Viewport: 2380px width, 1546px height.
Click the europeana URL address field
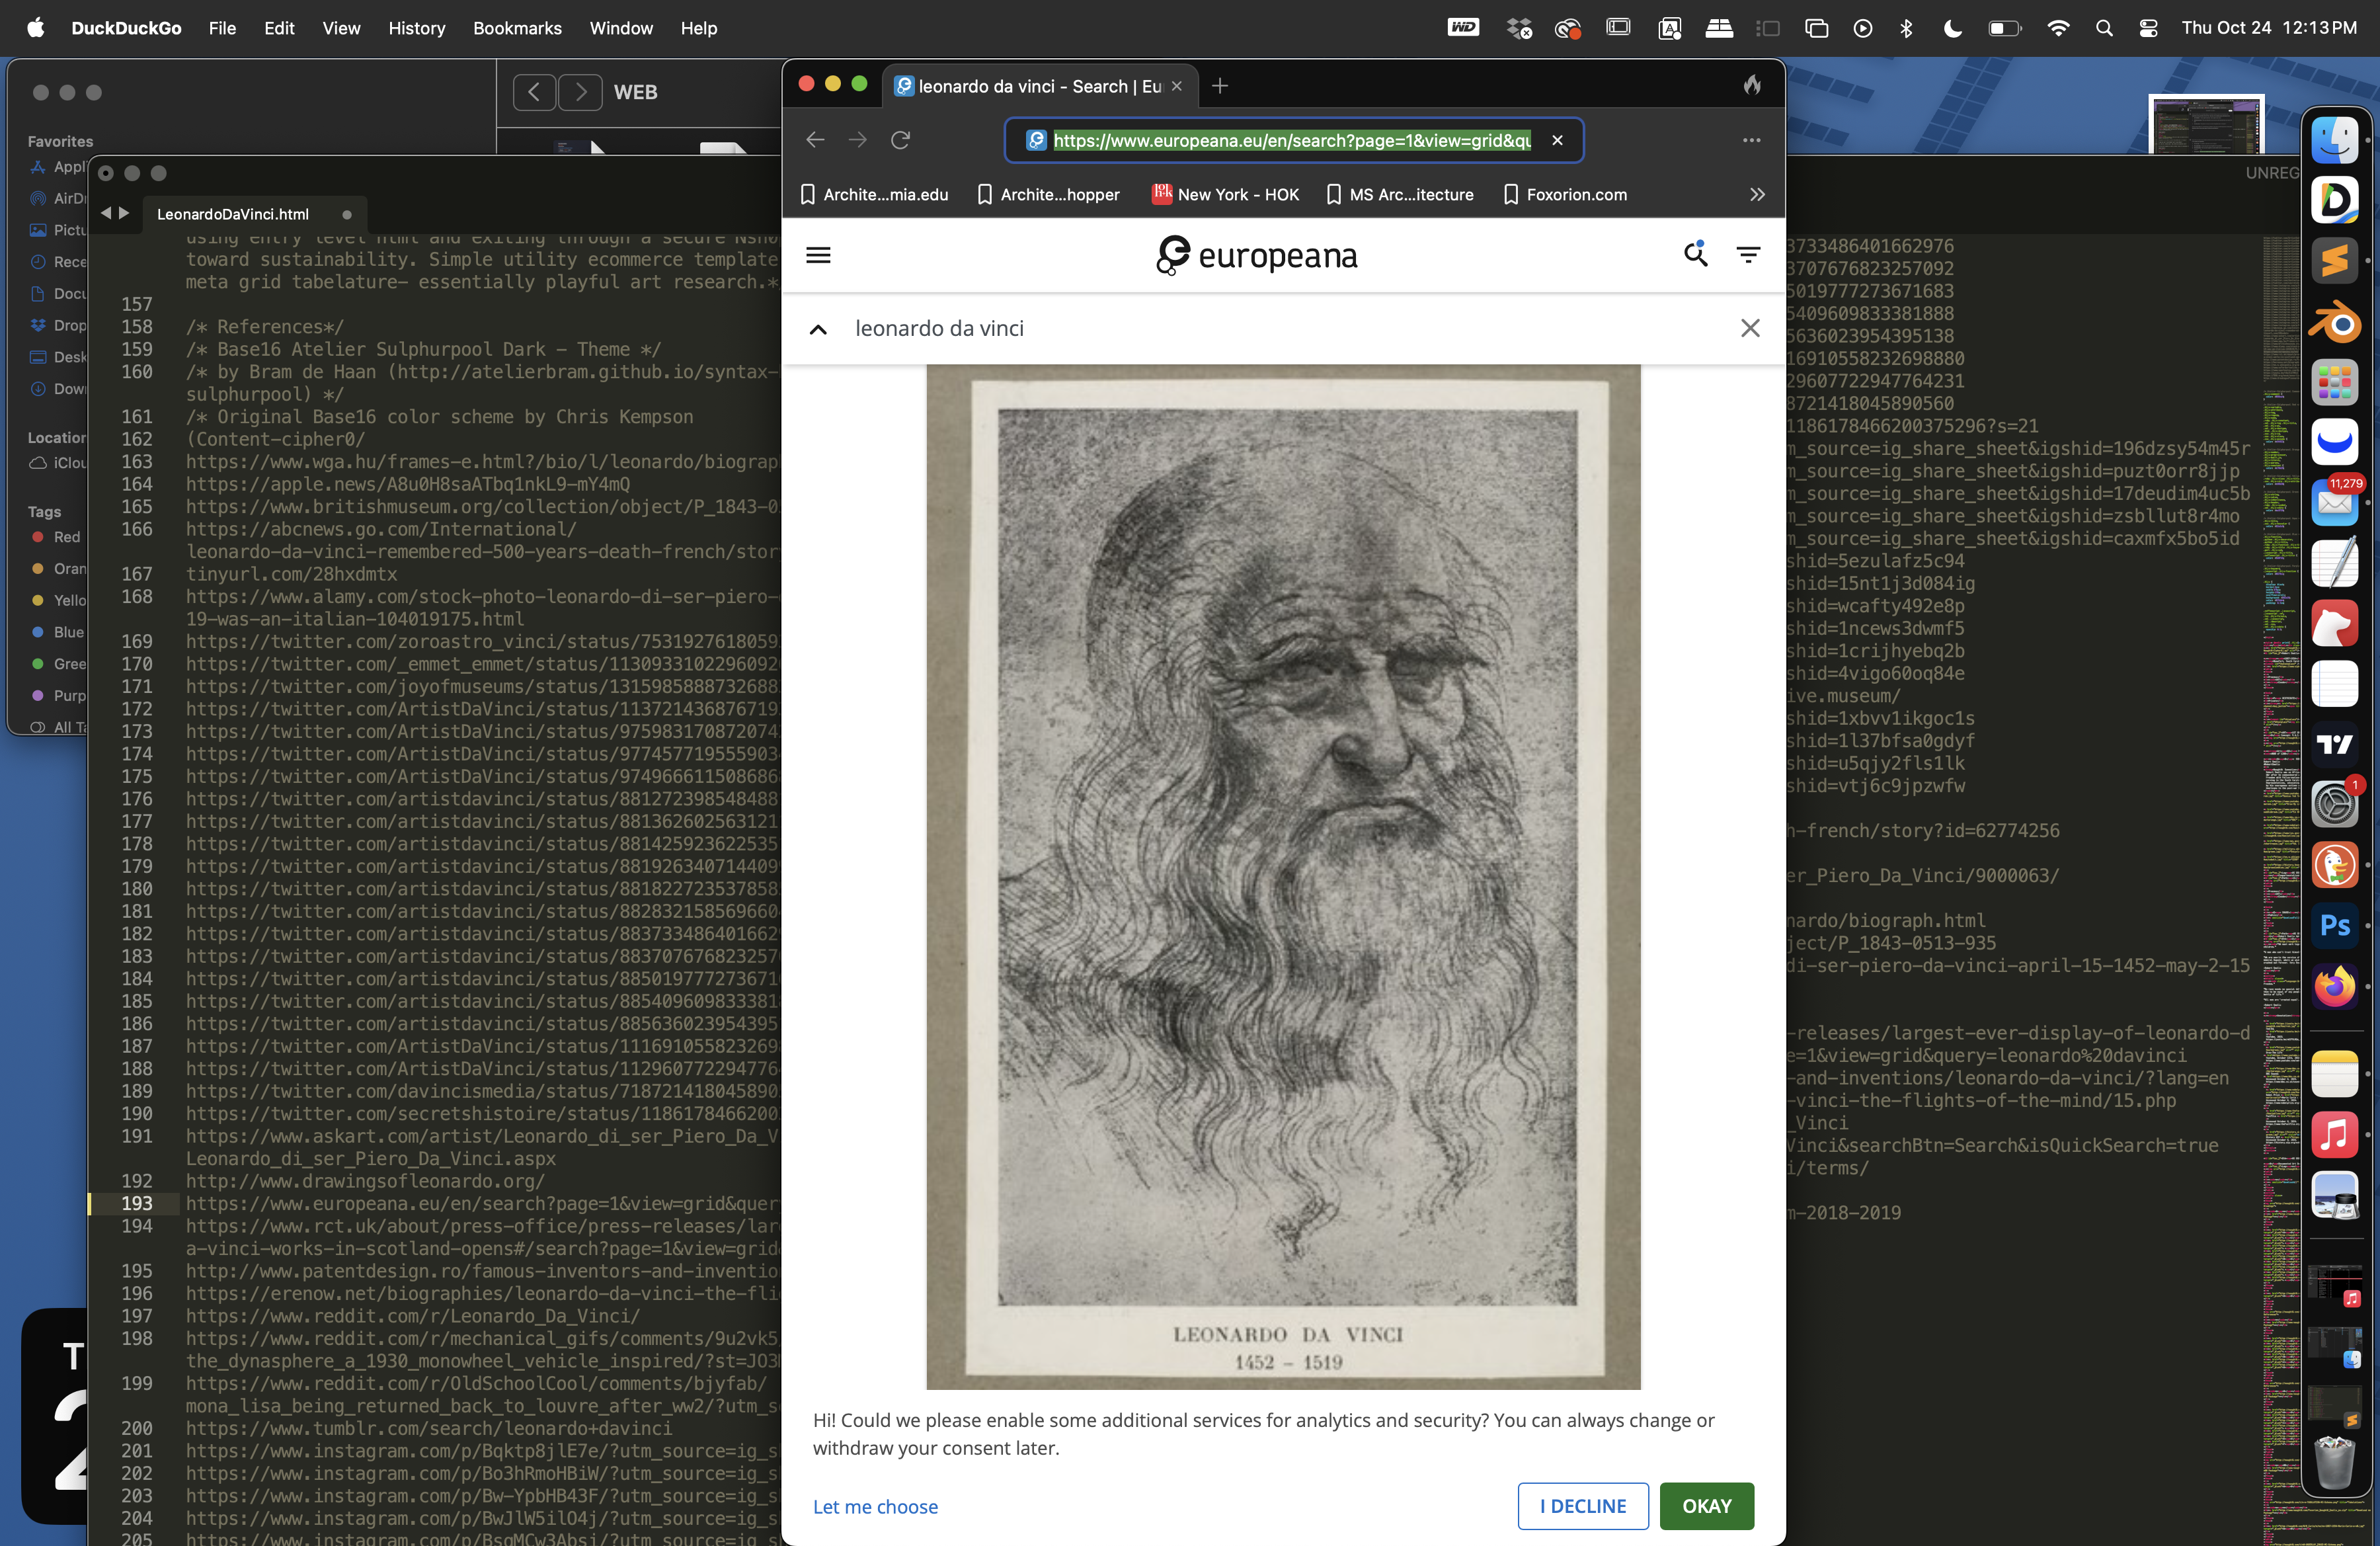1292,140
